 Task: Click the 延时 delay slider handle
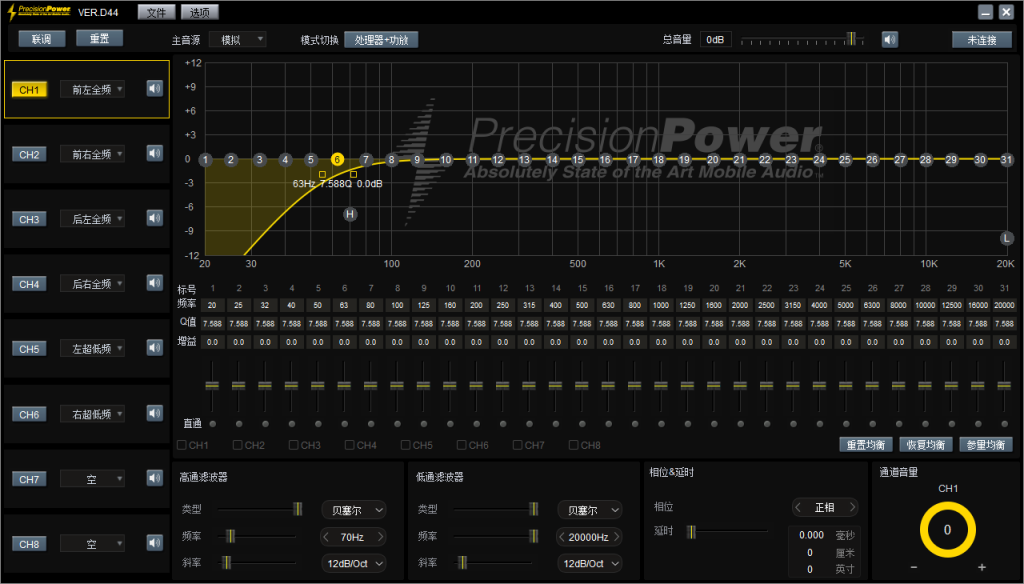(692, 532)
